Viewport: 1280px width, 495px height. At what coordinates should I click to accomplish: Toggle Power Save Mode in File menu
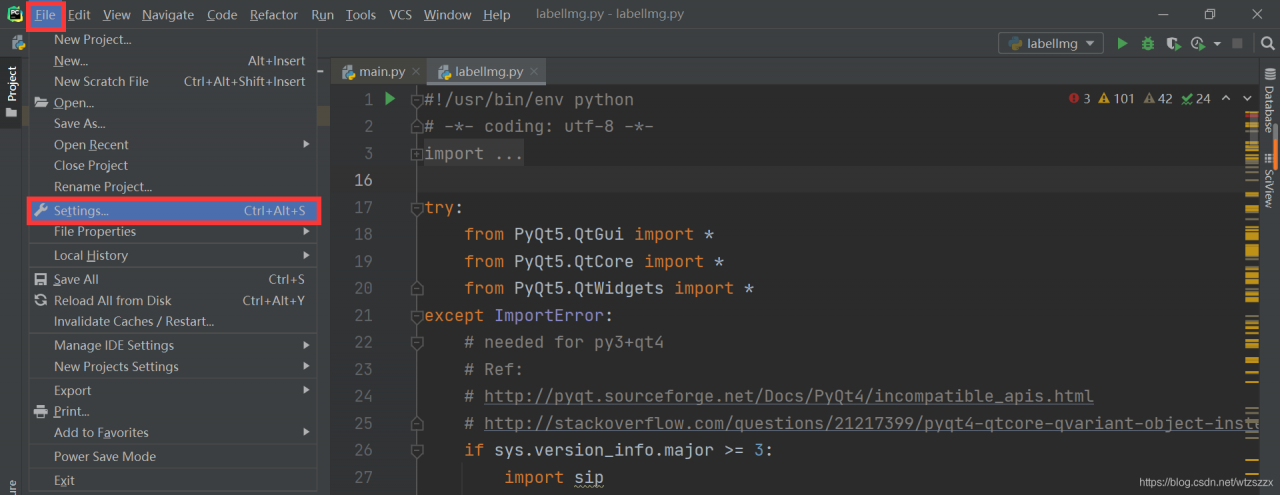tap(104, 456)
